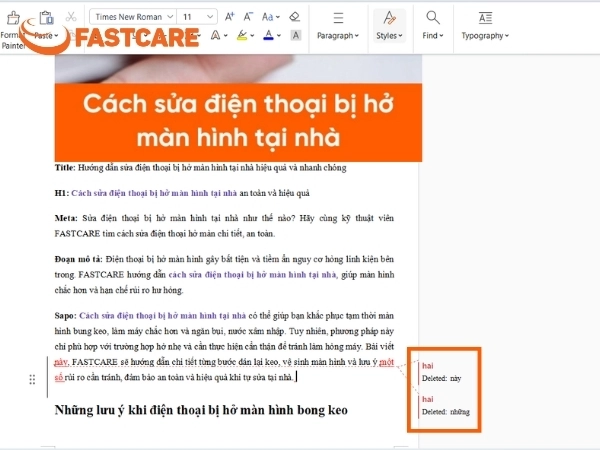600x450 pixels.
Task: Click the bold 'Đoạn mô tả:' label
Action: 78,259
